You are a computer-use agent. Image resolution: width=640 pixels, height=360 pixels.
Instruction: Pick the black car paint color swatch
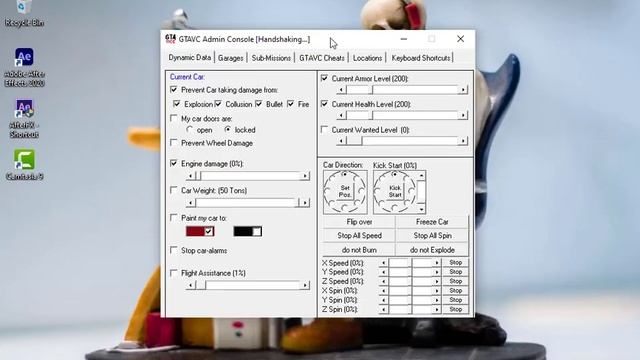(247, 231)
